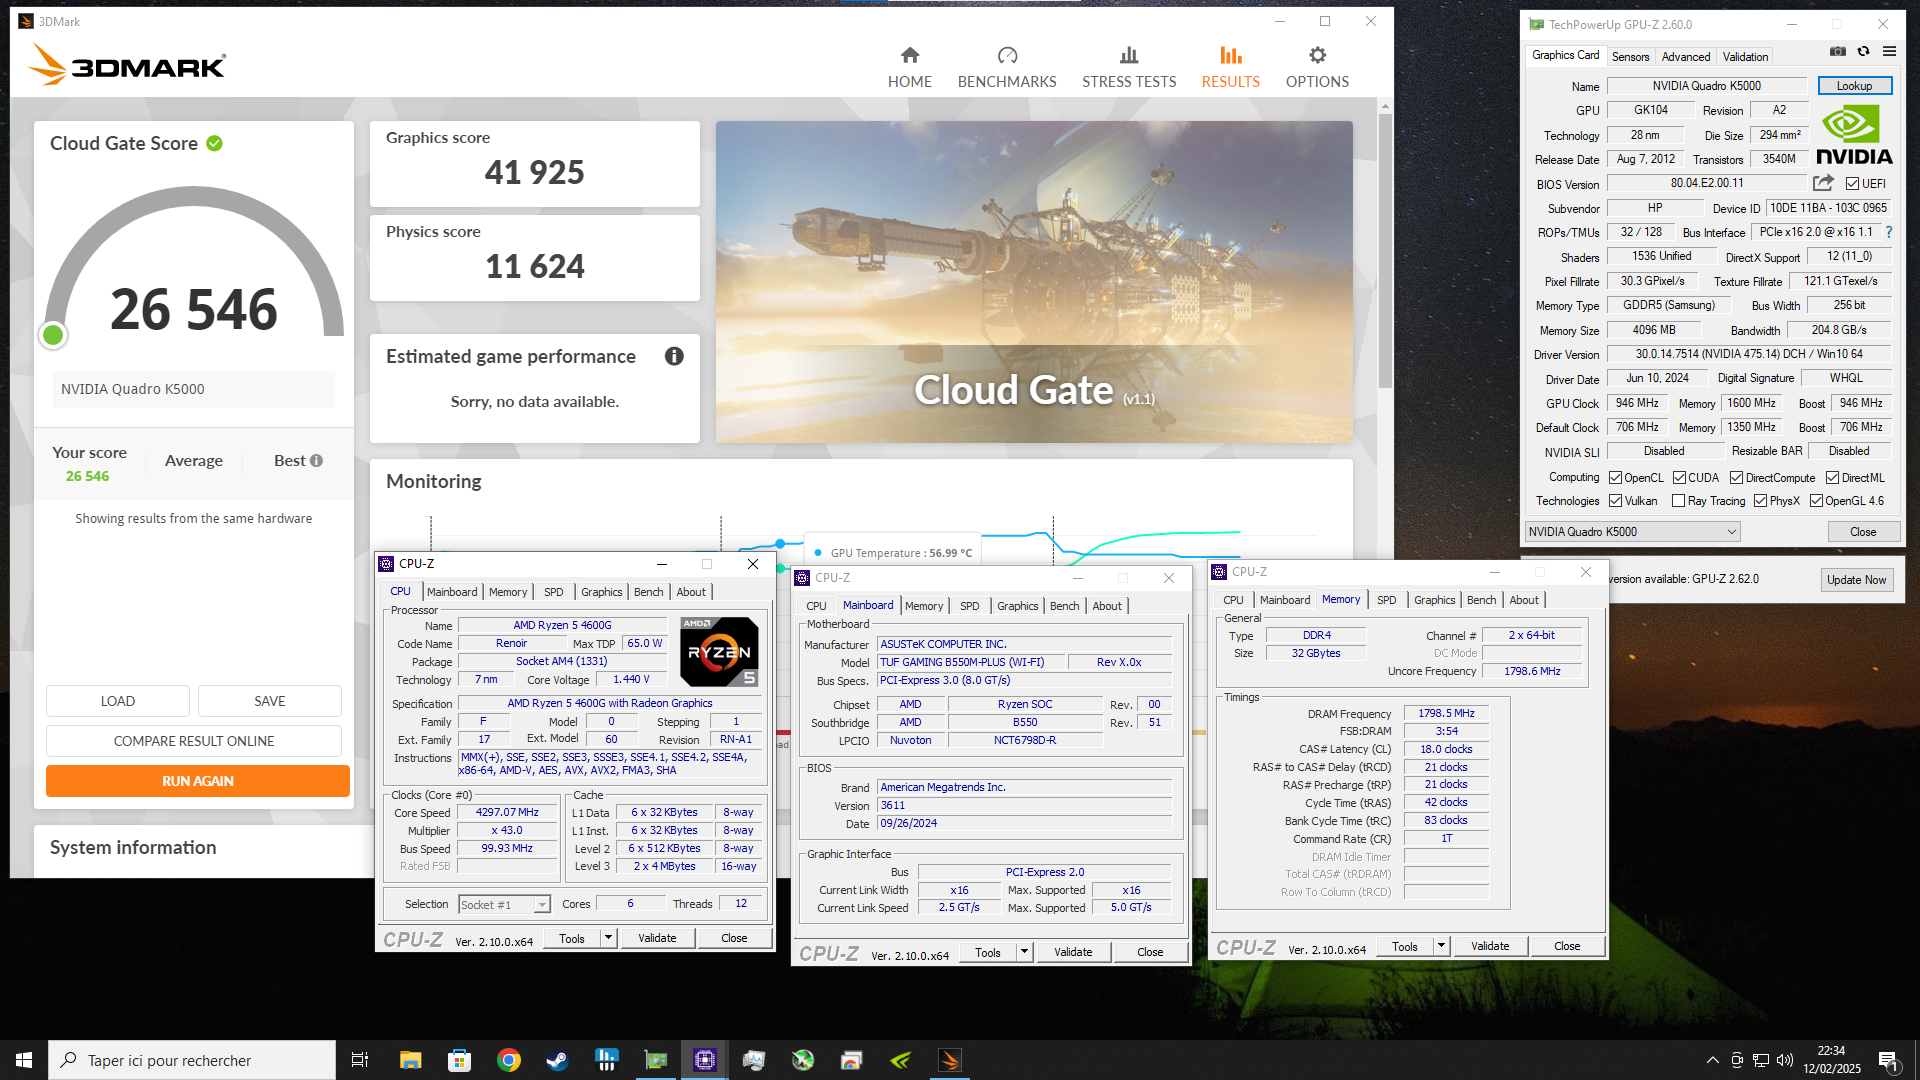Image resolution: width=1920 pixels, height=1080 pixels.
Task: Toggle the OpenCL checkbox
Action: click(x=1615, y=478)
